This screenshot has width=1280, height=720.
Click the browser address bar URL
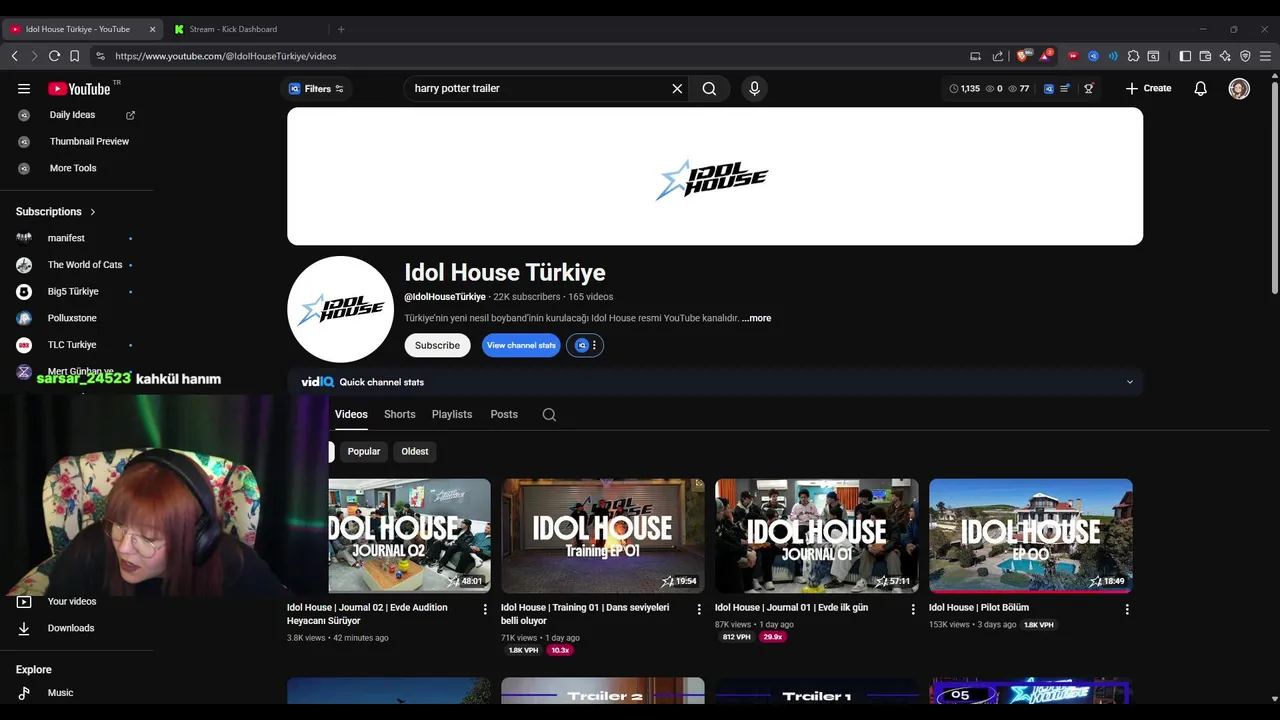point(225,56)
